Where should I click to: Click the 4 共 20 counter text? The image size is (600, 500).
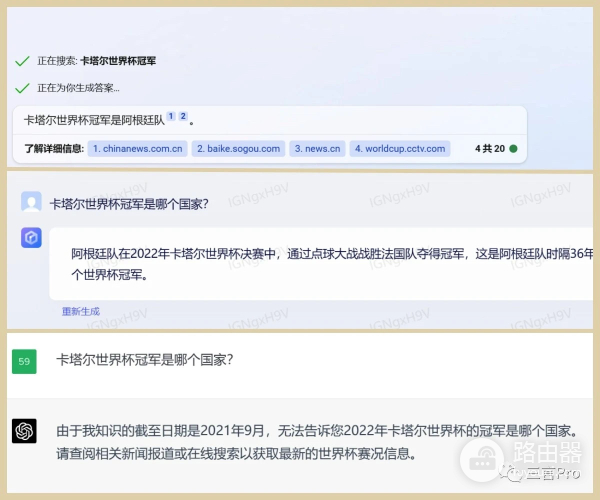490,148
